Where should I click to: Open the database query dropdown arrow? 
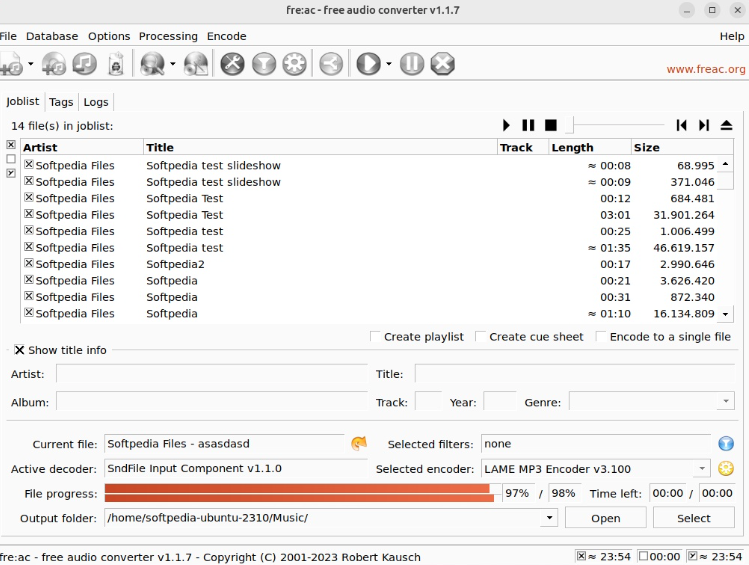pos(172,64)
